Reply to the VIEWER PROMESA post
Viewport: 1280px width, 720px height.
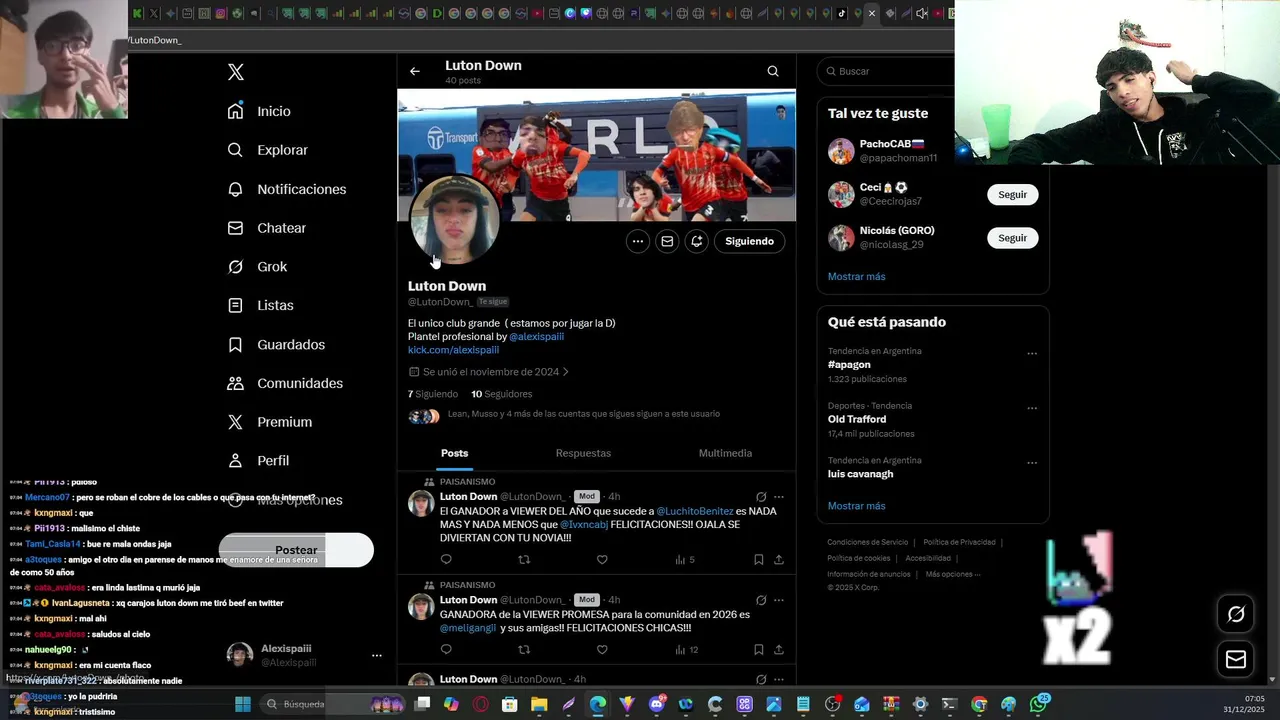coord(446,650)
